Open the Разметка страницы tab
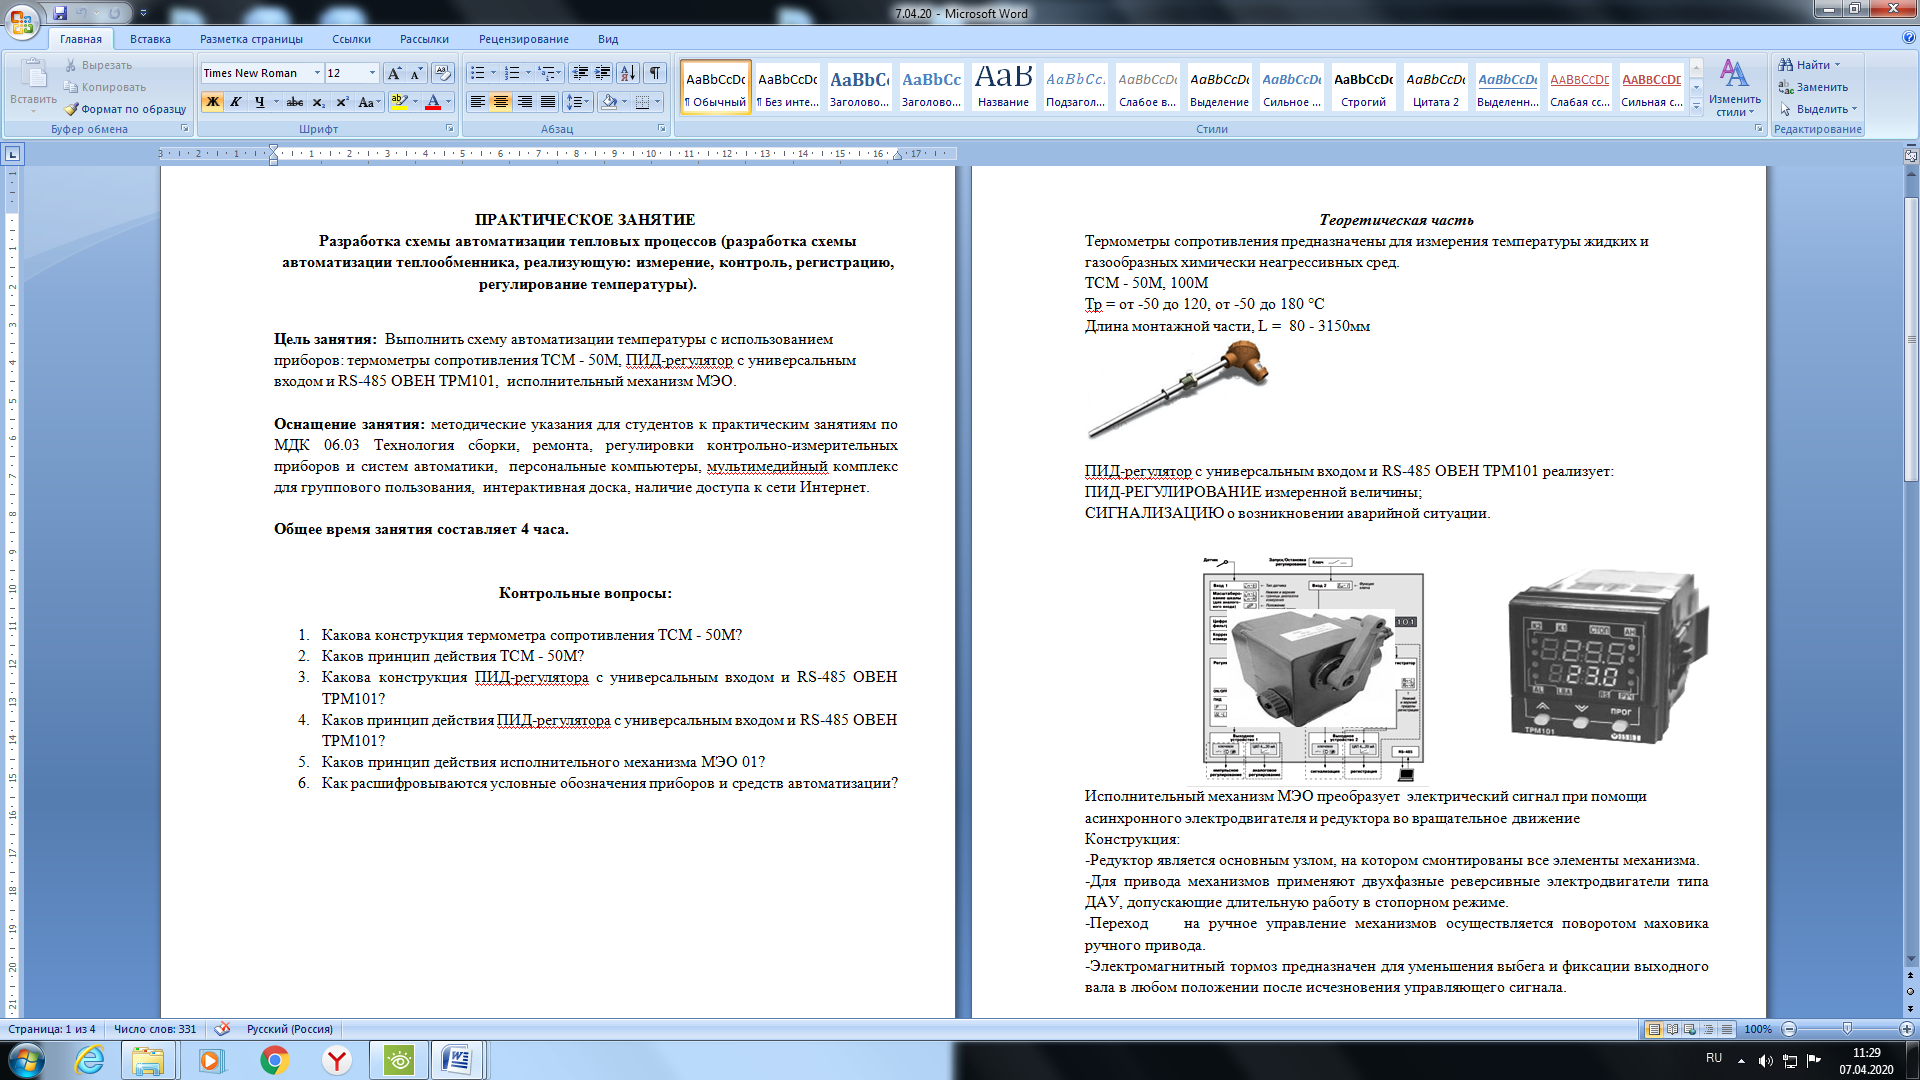The height and width of the screenshot is (1080, 1920). [251, 39]
